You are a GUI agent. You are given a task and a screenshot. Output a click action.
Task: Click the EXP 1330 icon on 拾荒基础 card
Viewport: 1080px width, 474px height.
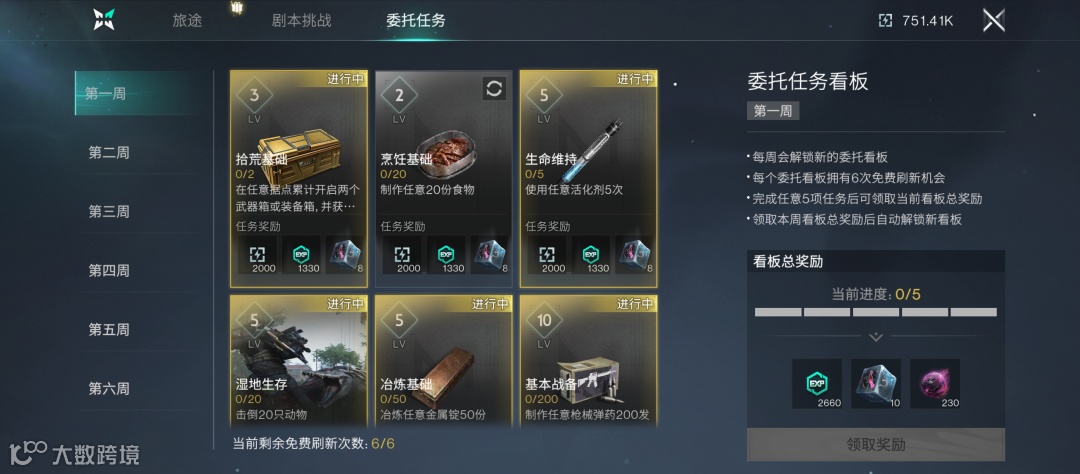pos(301,255)
